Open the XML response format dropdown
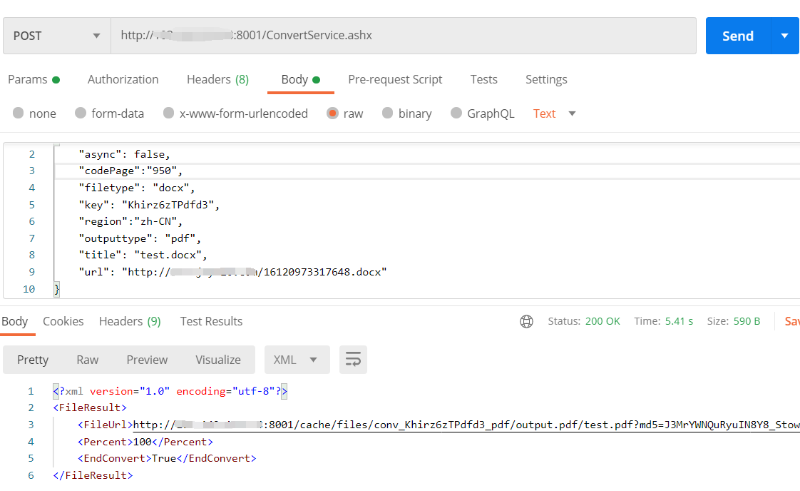Image resolution: width=800 pixels, height=491 pixels. [297, 360]
